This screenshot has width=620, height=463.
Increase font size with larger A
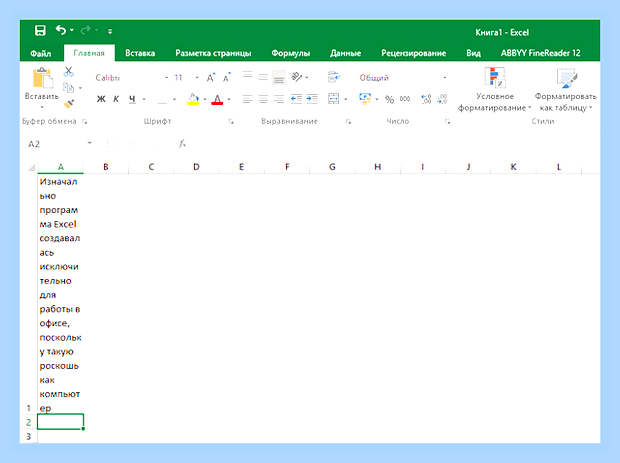pos(211,77)
